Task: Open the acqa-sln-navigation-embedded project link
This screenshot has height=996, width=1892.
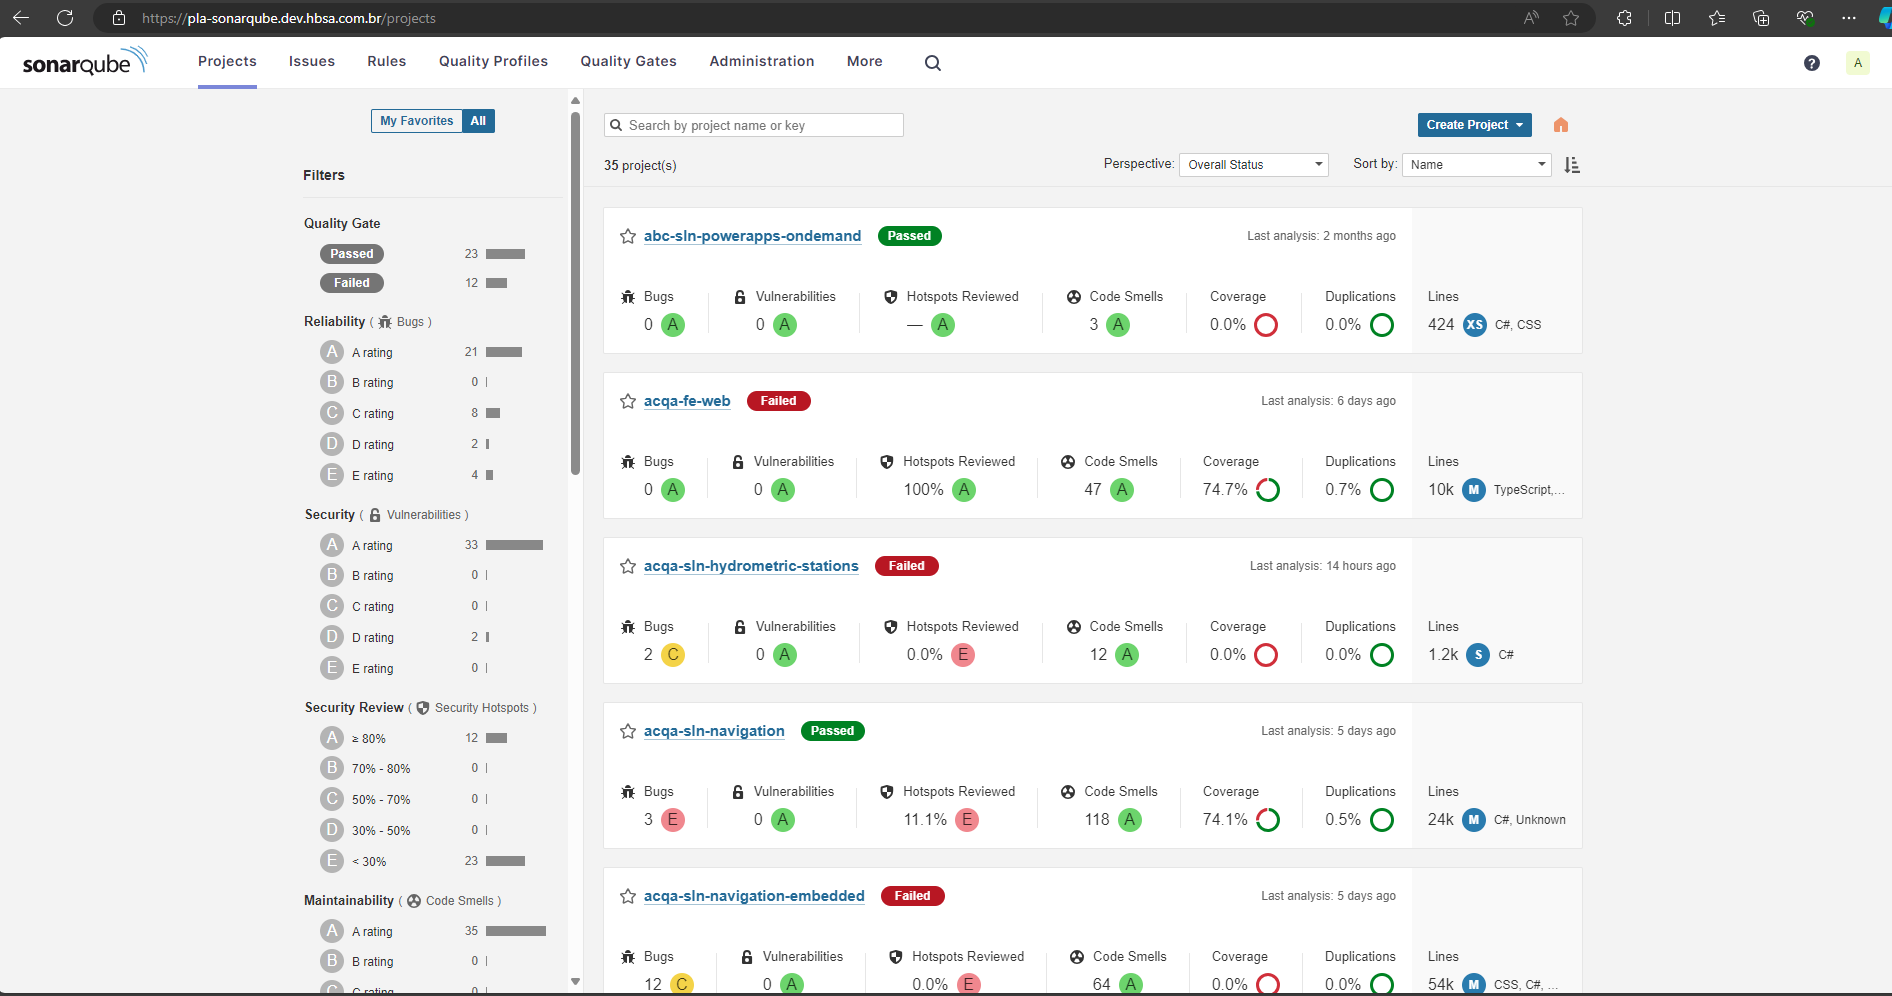Action: tap(754, 896)
